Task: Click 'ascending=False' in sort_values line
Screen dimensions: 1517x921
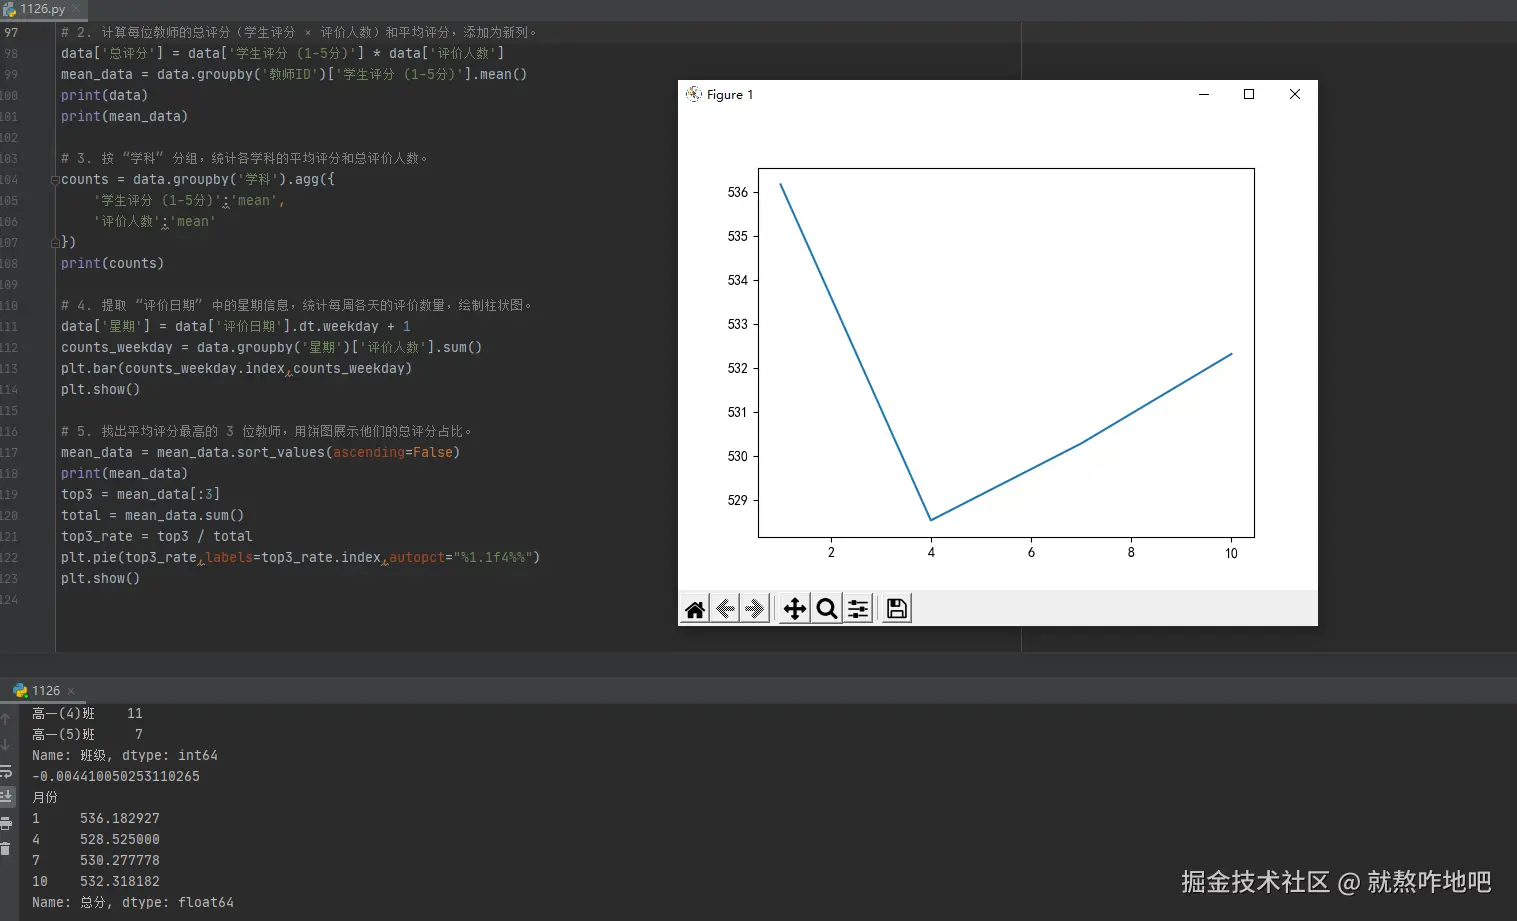Action: click(393, 453)
